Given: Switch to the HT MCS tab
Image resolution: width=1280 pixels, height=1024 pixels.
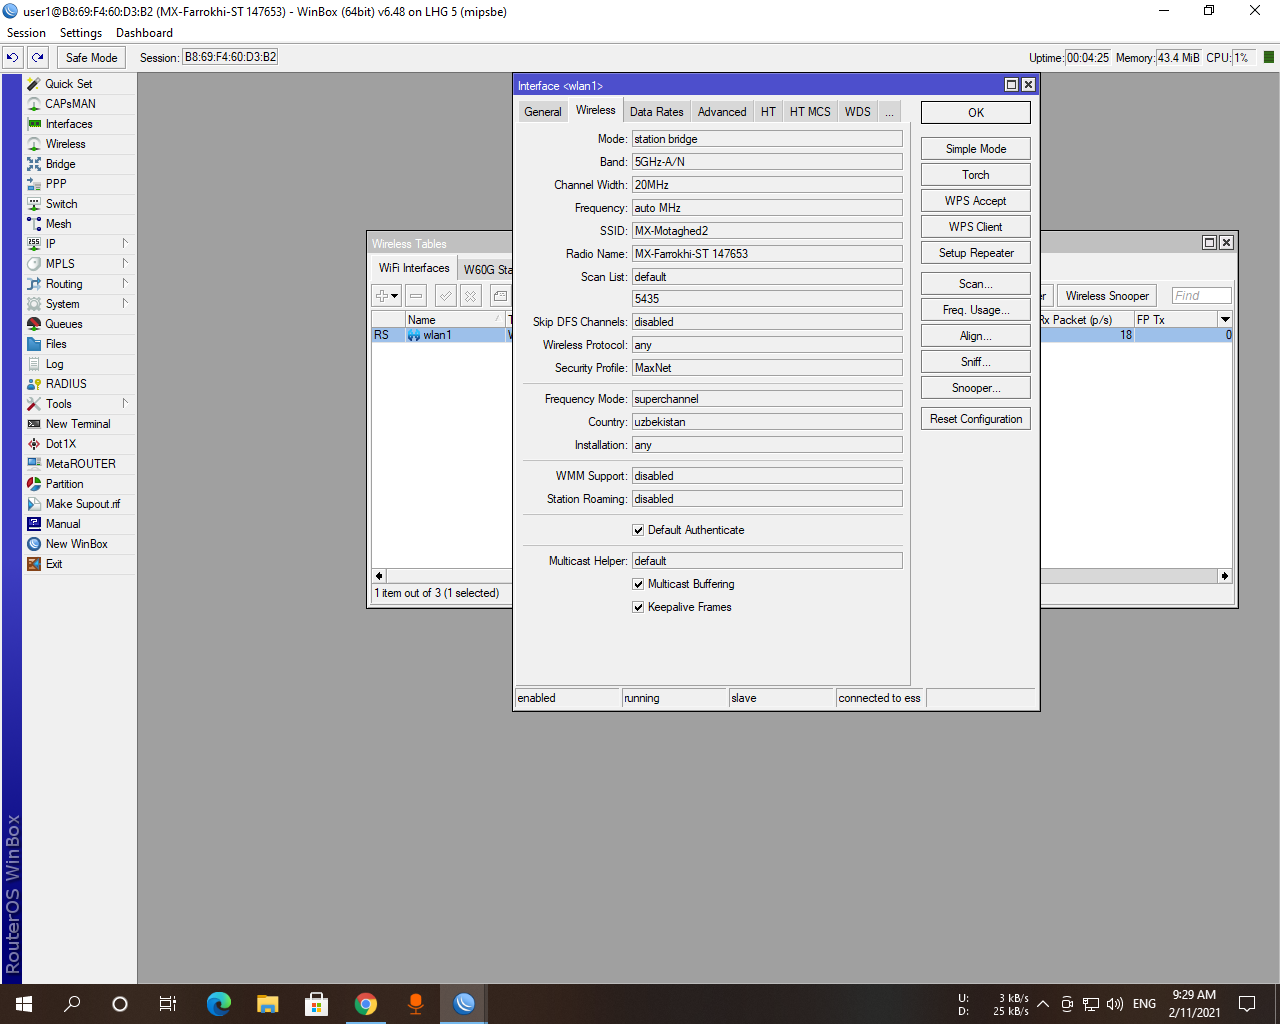Looking at the screenshot, I should point(809,111).
